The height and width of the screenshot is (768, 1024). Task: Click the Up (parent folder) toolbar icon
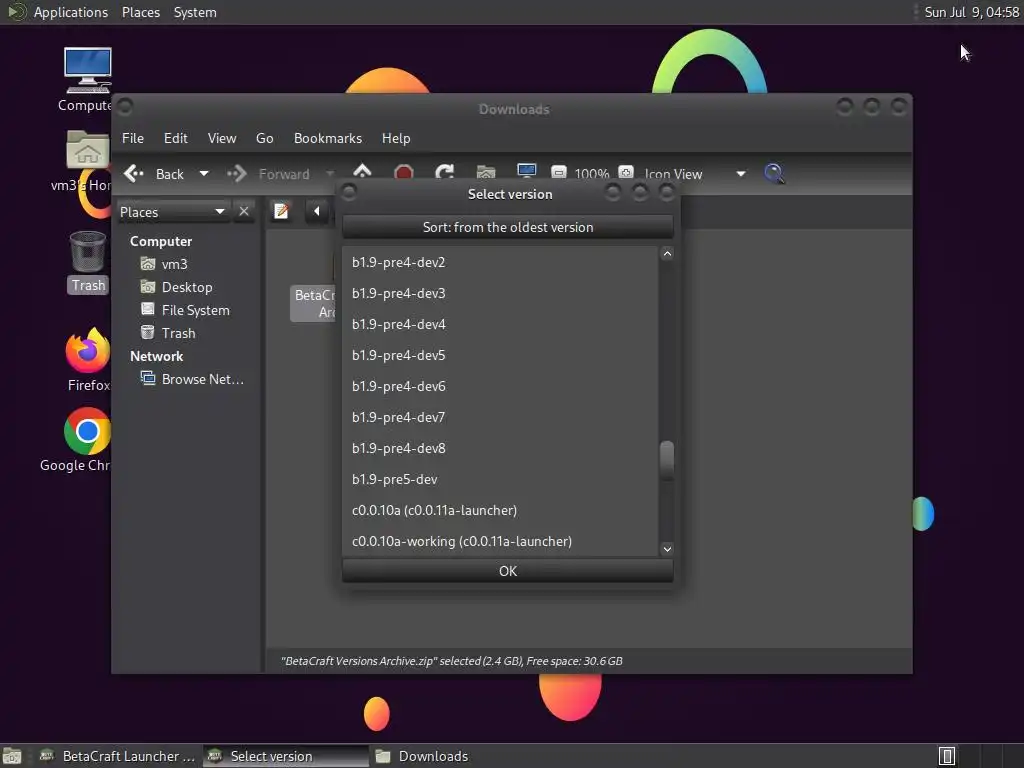click(x=362, y=172)
